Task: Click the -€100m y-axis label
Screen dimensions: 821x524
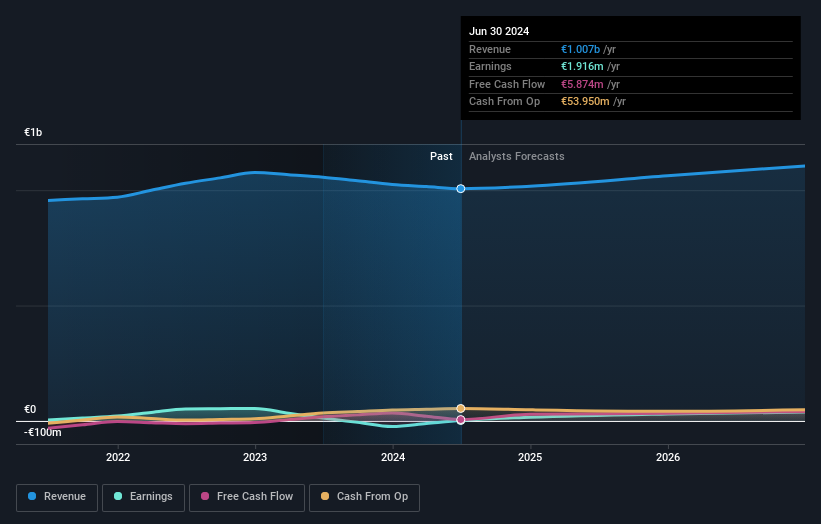Action: [42, 432]
